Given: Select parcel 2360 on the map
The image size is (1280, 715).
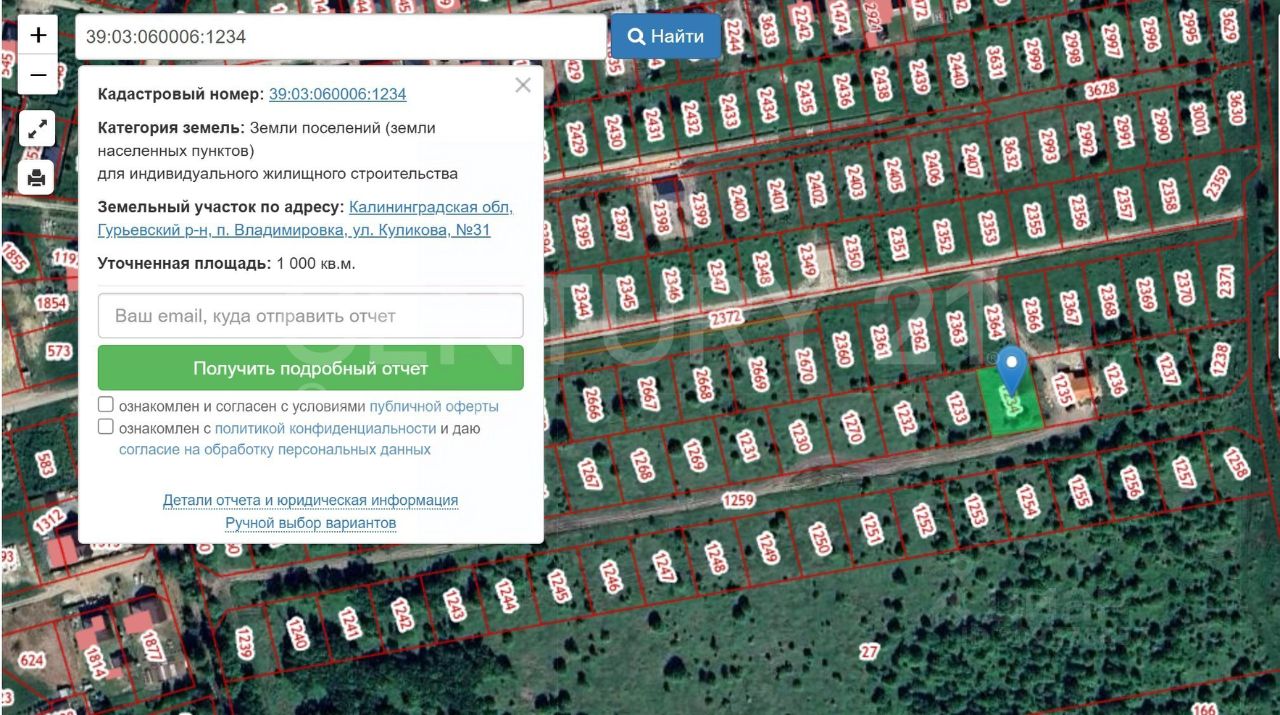Looking at the screenshot, I should point(843,349).
